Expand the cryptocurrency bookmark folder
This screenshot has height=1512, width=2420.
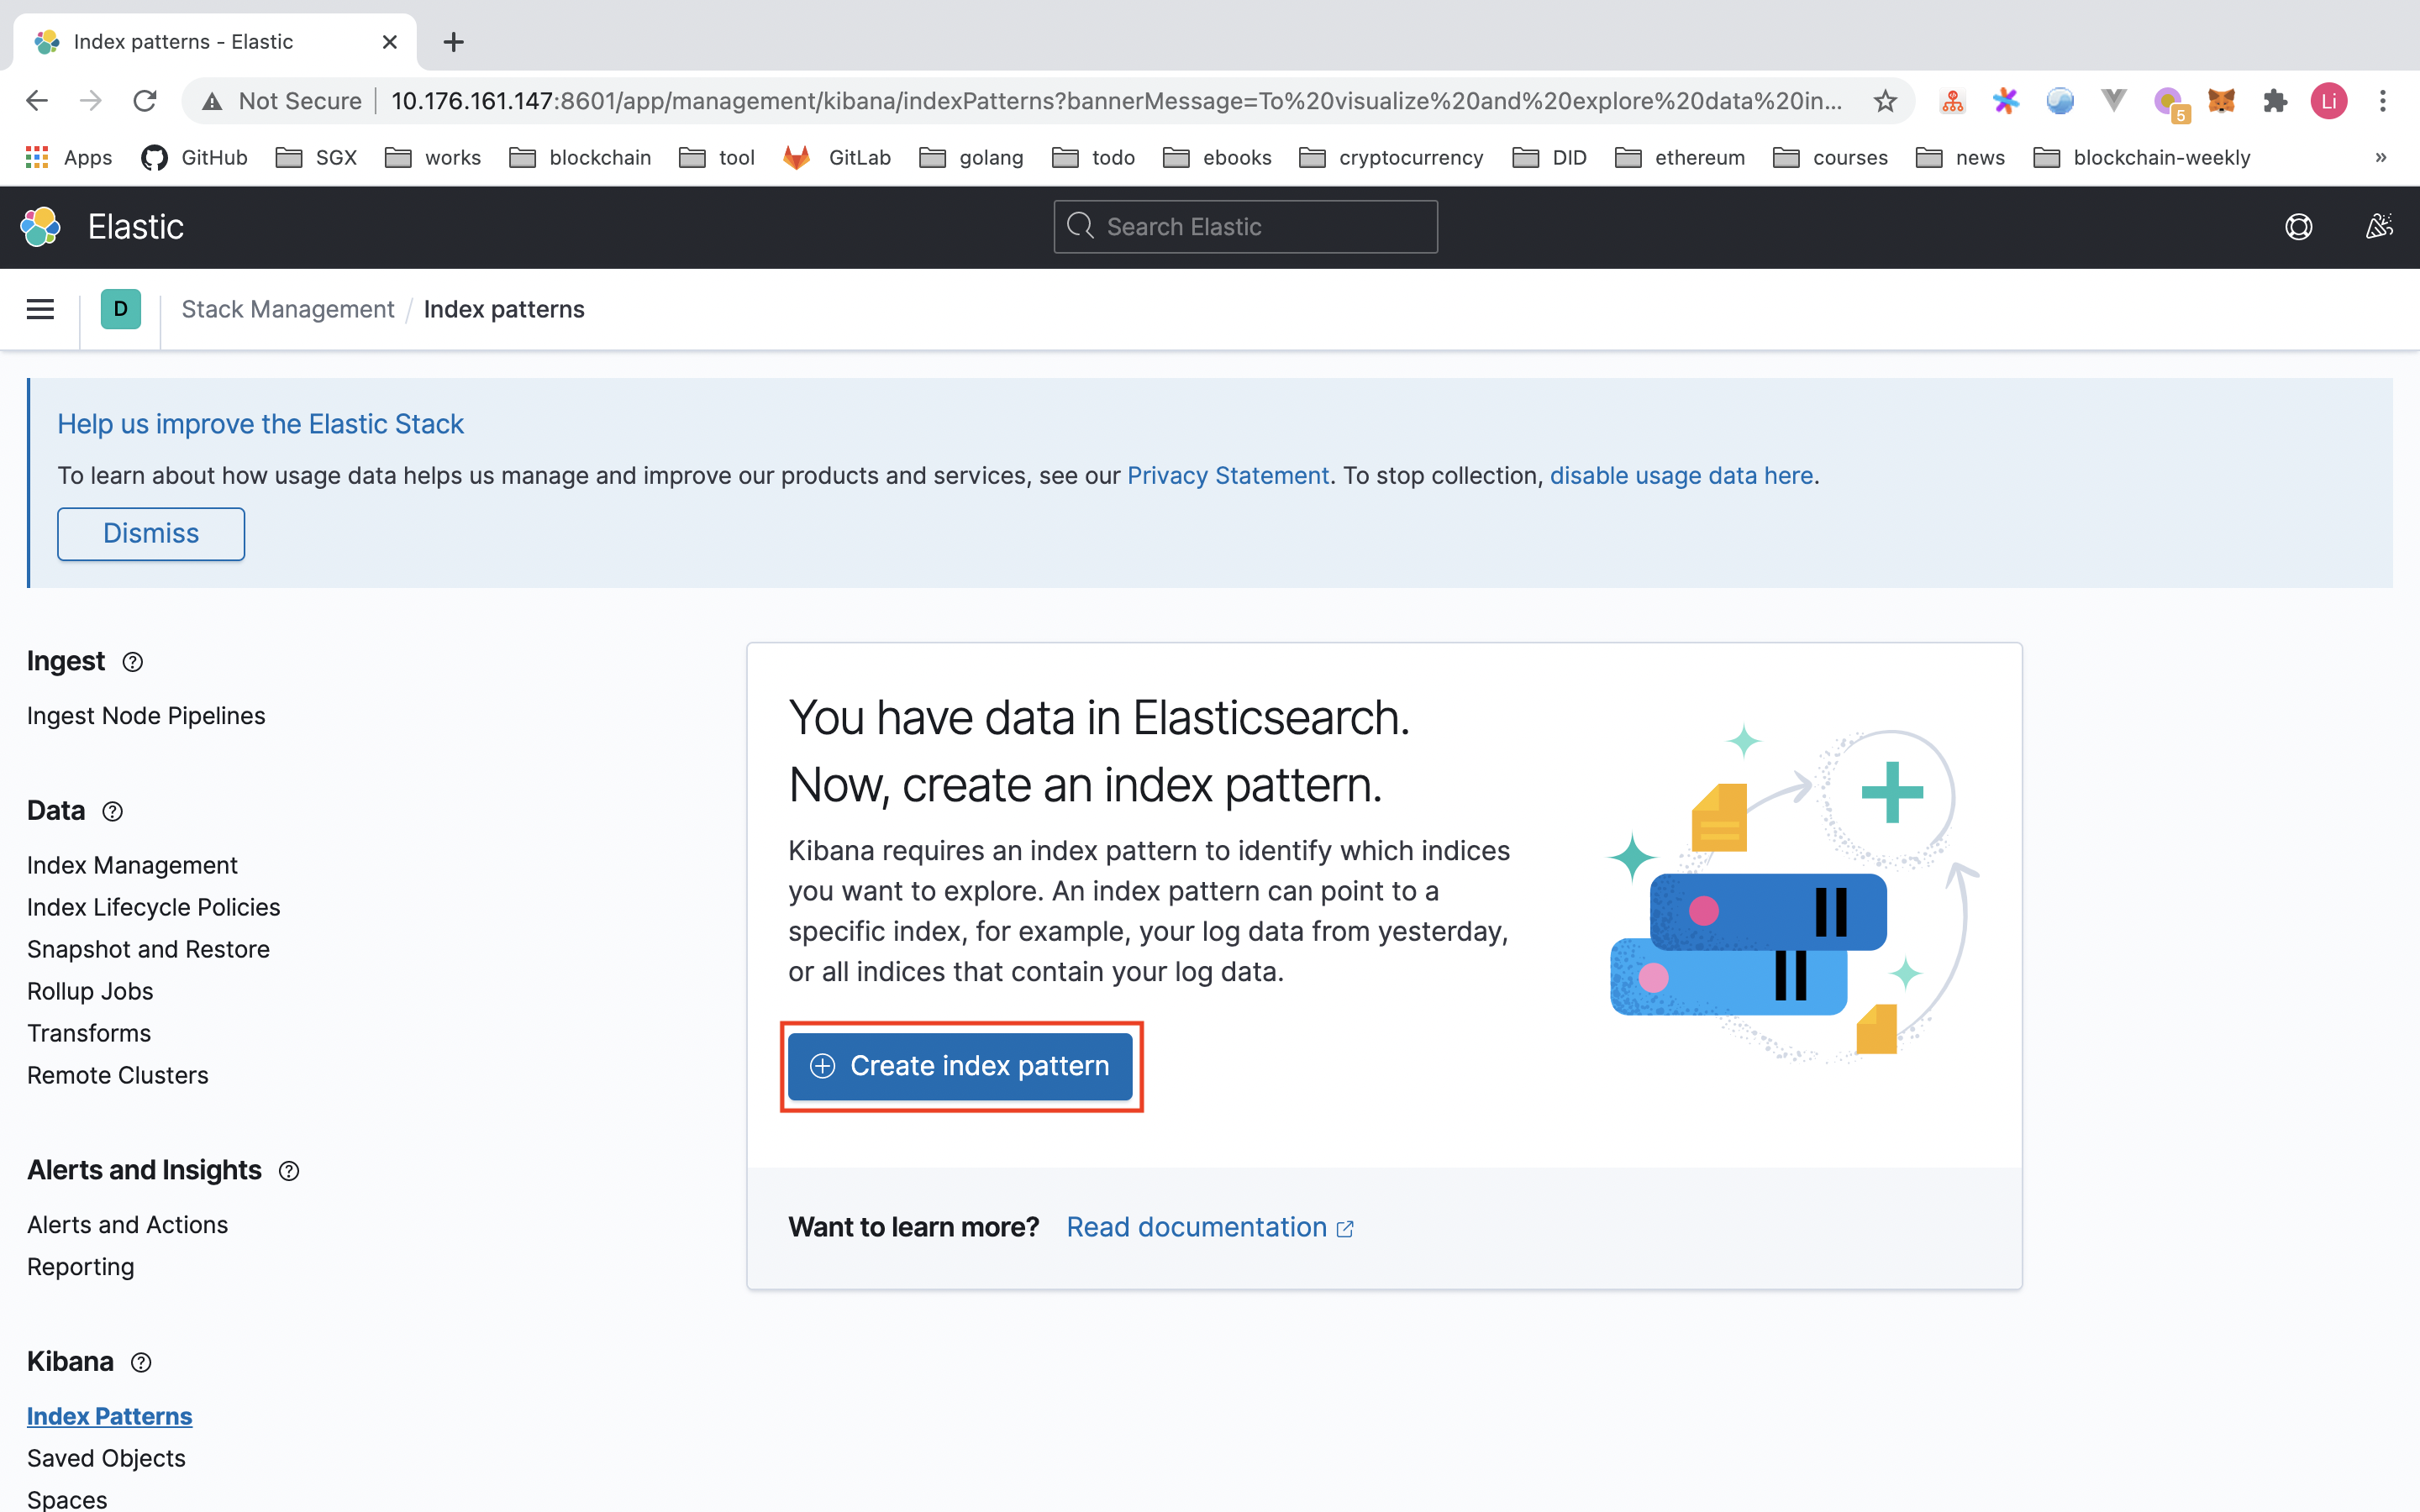point(1391,157)
